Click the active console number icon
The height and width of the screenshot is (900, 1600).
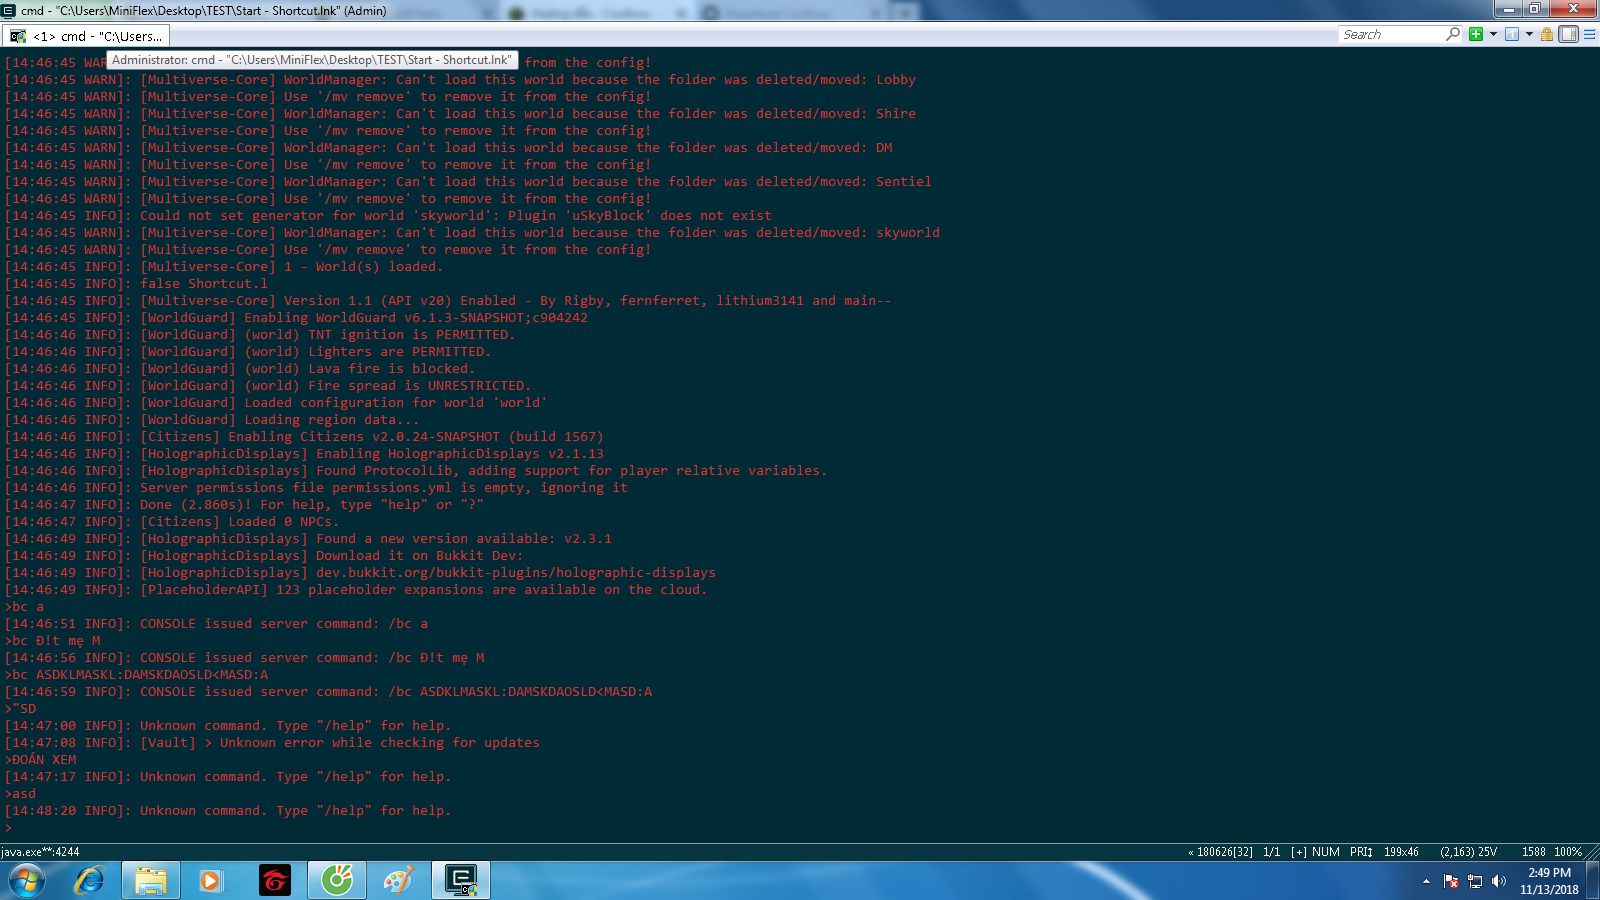(x=1512, y=34)
